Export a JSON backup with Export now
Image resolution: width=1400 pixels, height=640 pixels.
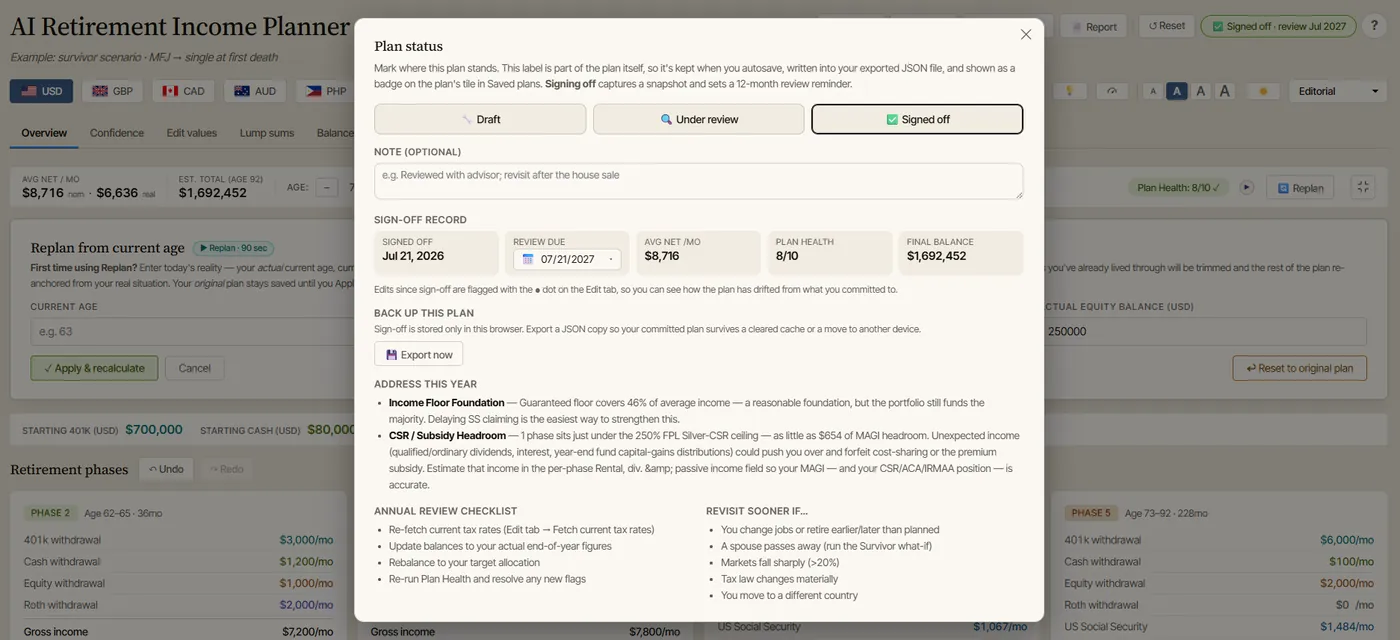pos(419,354)
